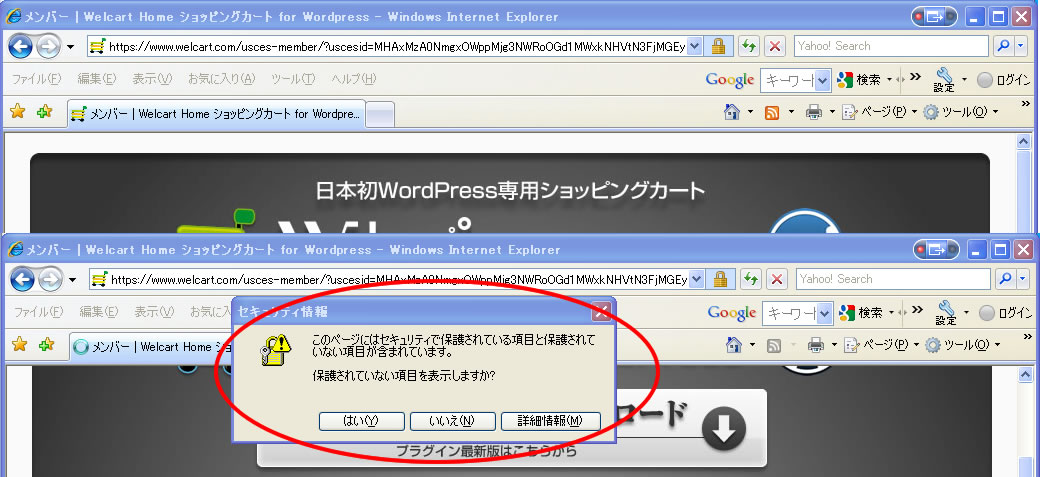Click scrollbar up arrow in upper window
1040x477 pixels.
click(1023, 141)
